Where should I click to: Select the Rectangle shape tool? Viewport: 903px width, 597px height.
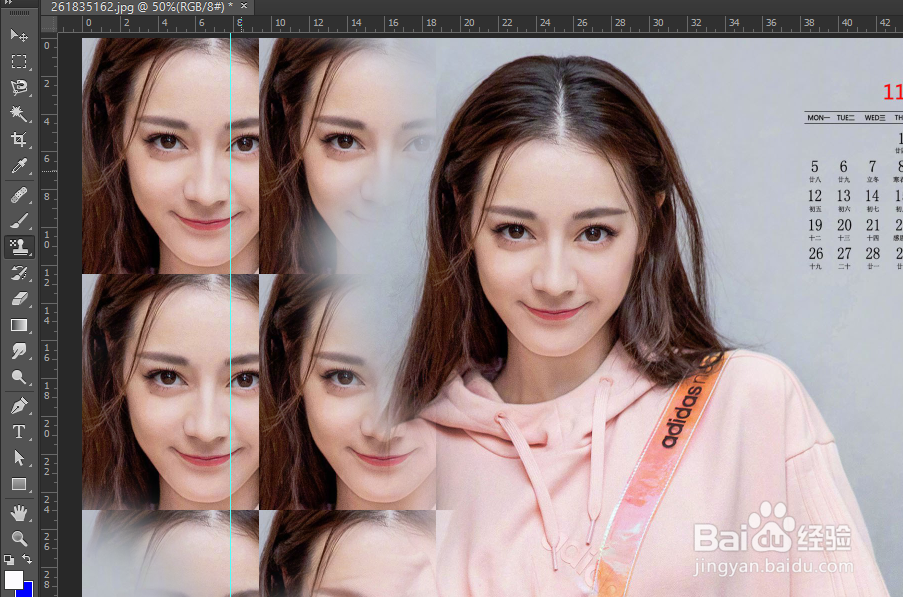point(19,484)
